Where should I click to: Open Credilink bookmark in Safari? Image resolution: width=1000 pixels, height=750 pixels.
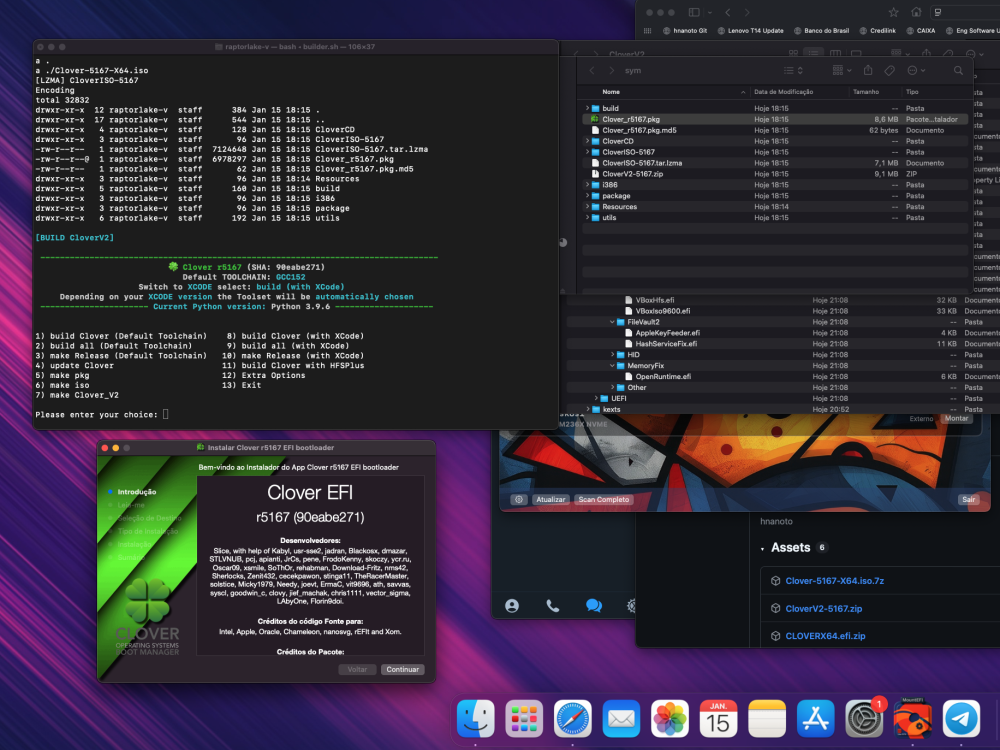[x=878, y=31]
